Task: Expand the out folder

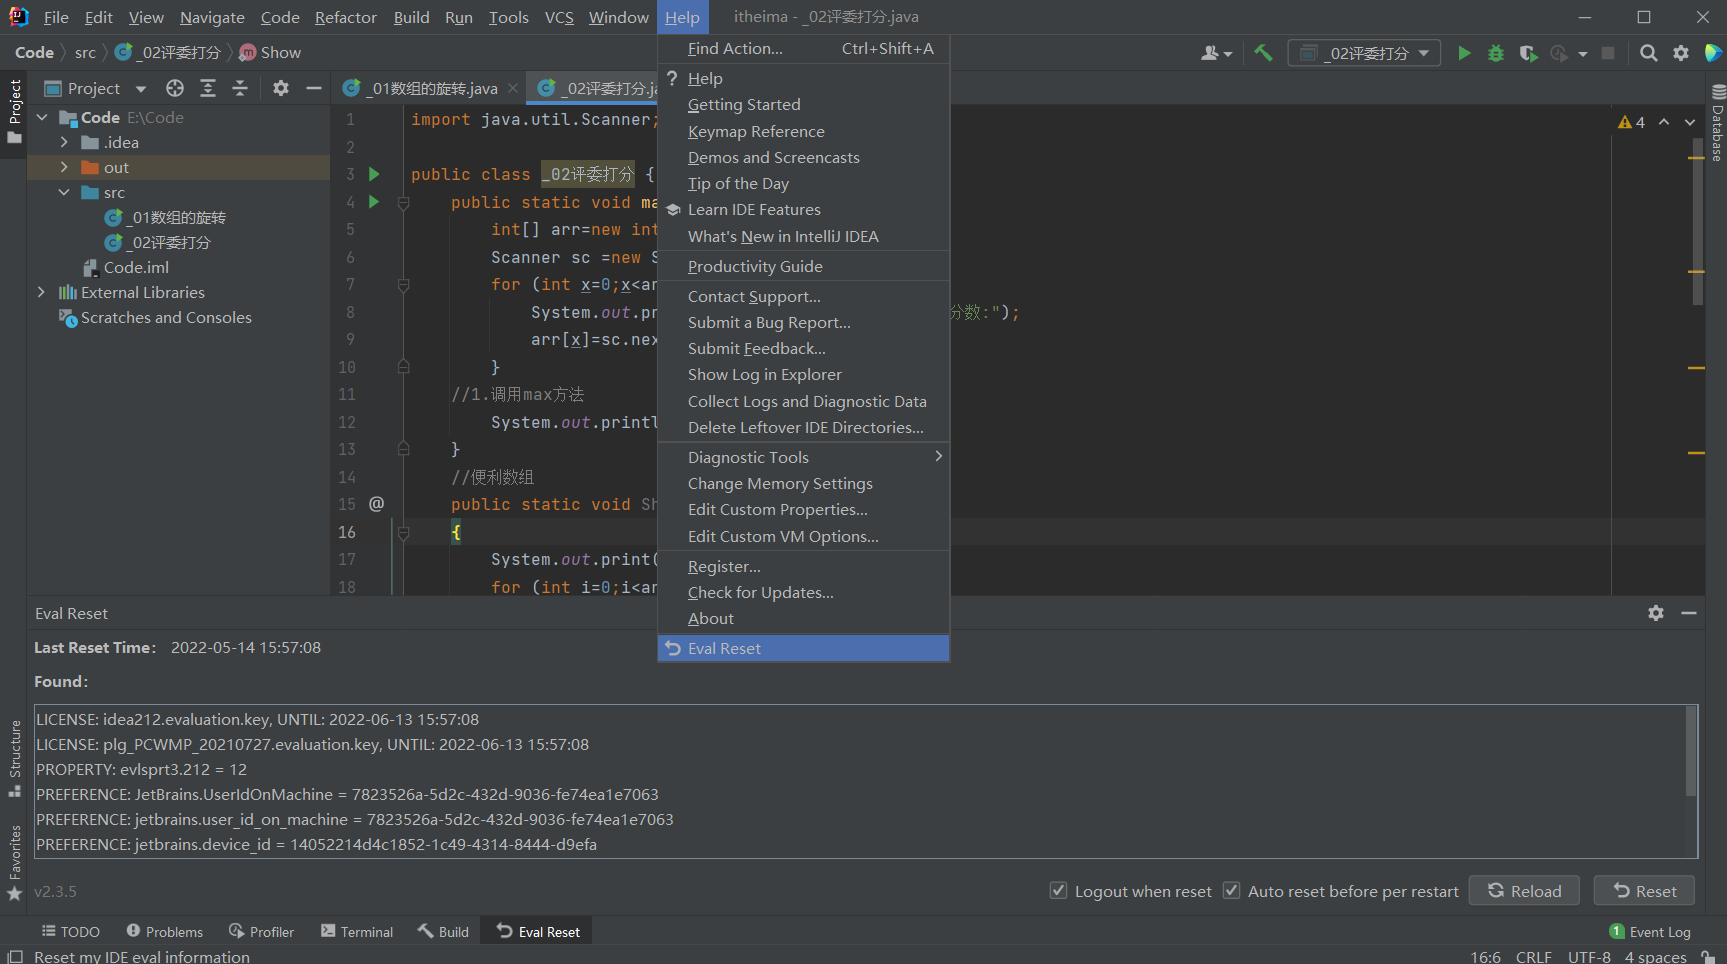Action: click(x=64, y=167)
